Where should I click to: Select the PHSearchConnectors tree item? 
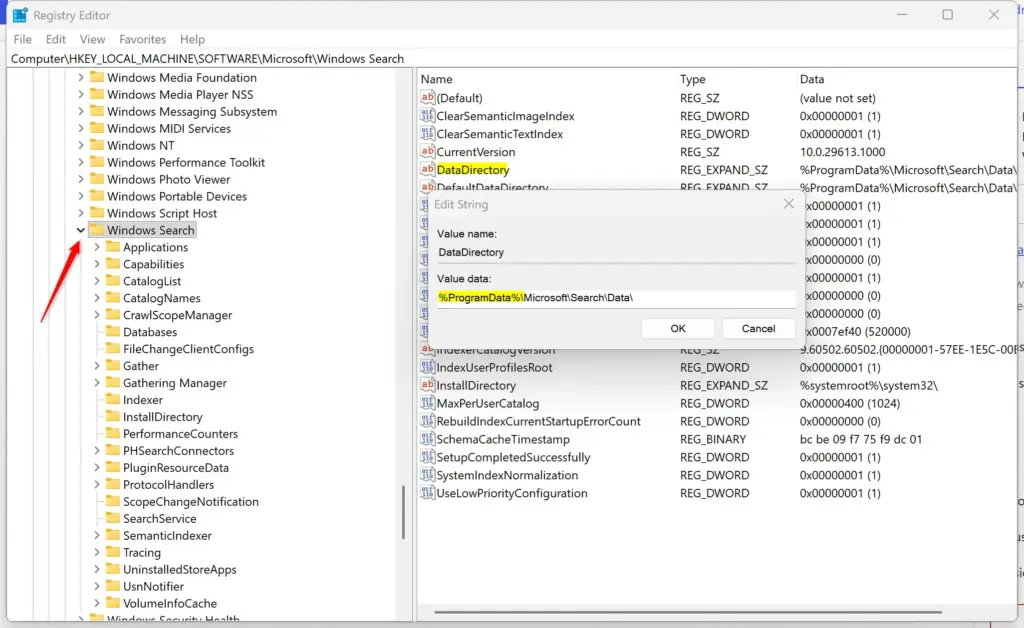(x=178, y=450)
